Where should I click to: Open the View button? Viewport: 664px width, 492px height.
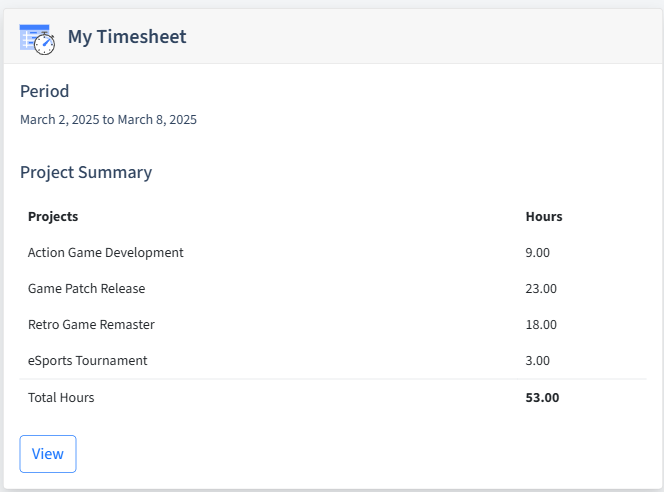[x=48, y=454]
